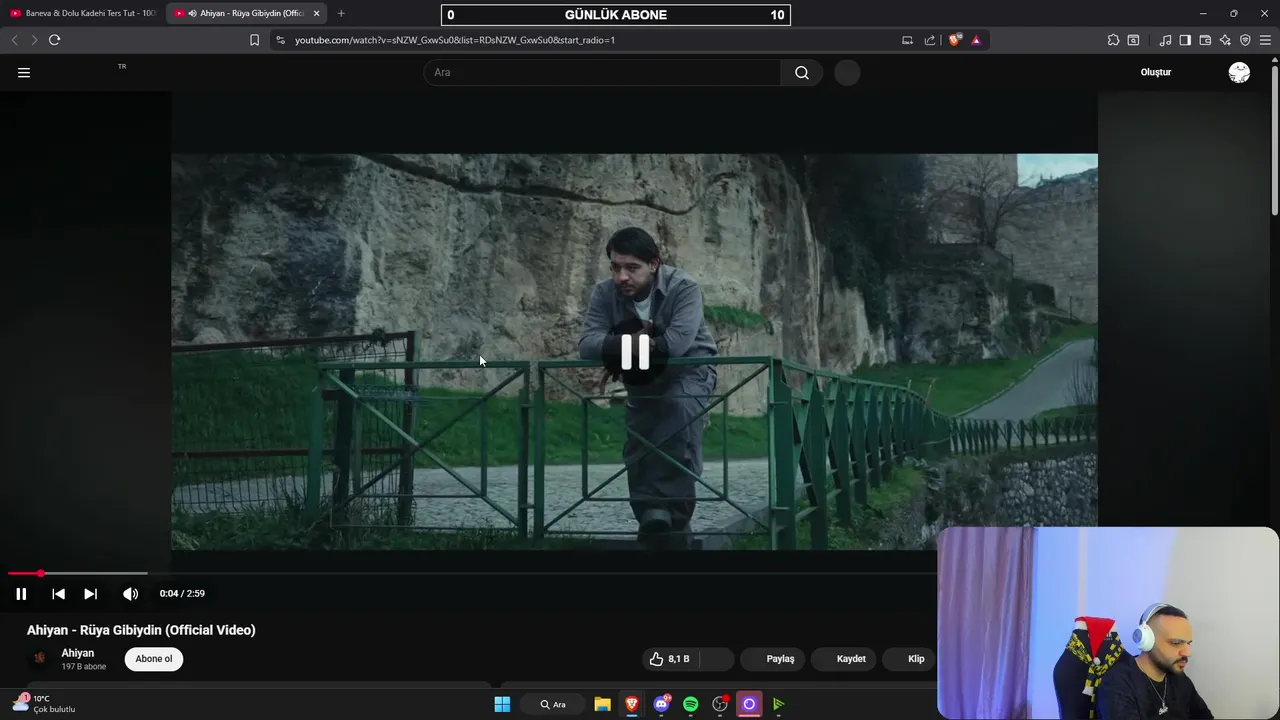This screenshot has height=720, width=1280.
Task: Open Ahiyan channel avatar
Action: (x=40, y=658)
